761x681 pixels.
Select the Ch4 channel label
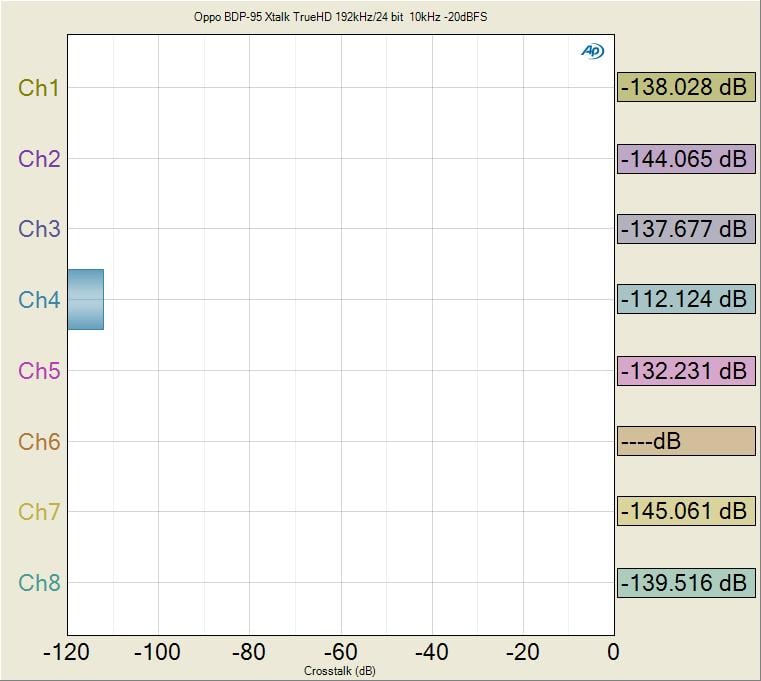pos(39,300)
